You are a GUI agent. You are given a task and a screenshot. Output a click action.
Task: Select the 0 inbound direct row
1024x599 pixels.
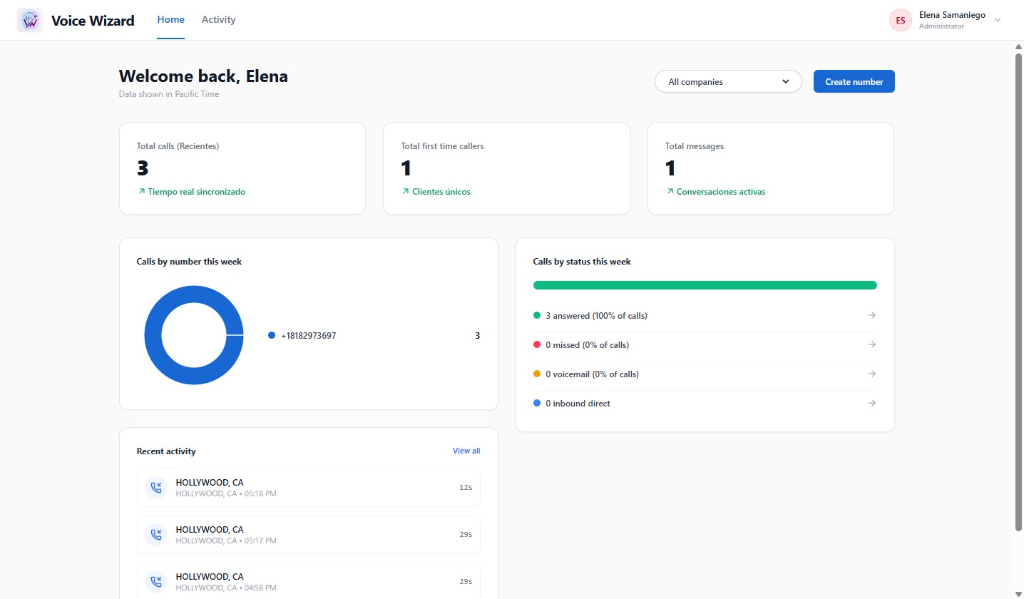click(705, 403)
